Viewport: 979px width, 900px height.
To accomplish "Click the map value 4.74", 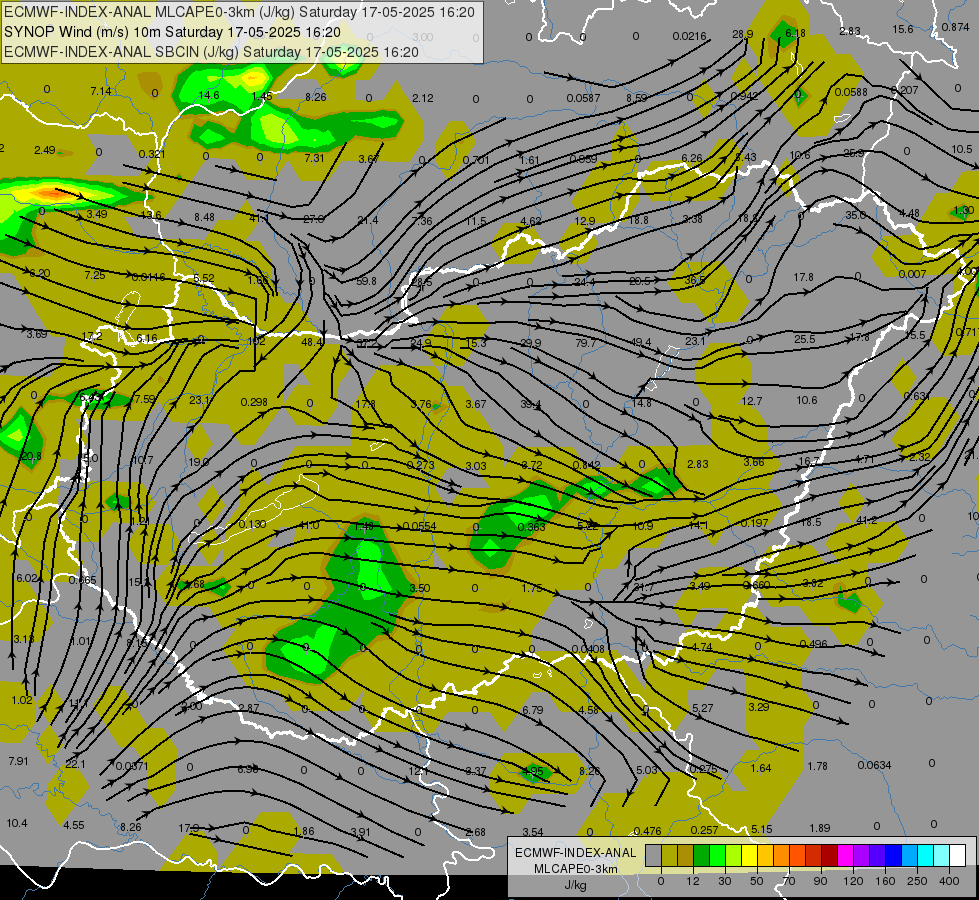I will 702,648.
